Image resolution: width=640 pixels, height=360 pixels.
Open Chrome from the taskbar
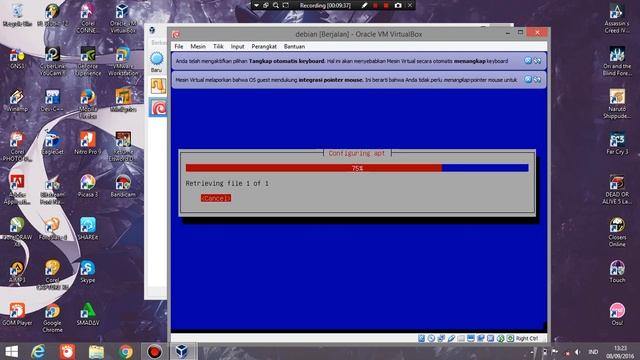pos(126,351)
